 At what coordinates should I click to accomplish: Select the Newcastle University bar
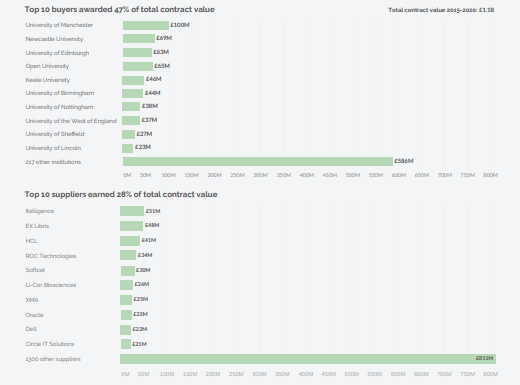tap(139, 39)
